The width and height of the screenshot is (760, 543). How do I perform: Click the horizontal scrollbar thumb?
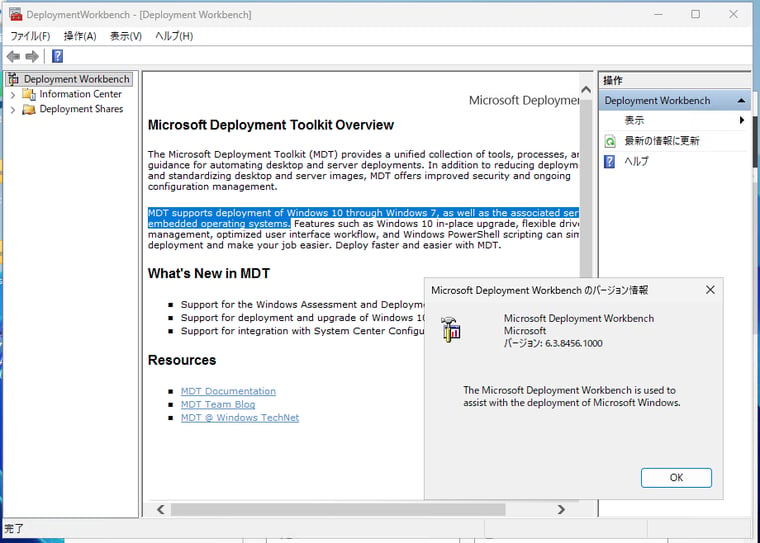[338, 510]
